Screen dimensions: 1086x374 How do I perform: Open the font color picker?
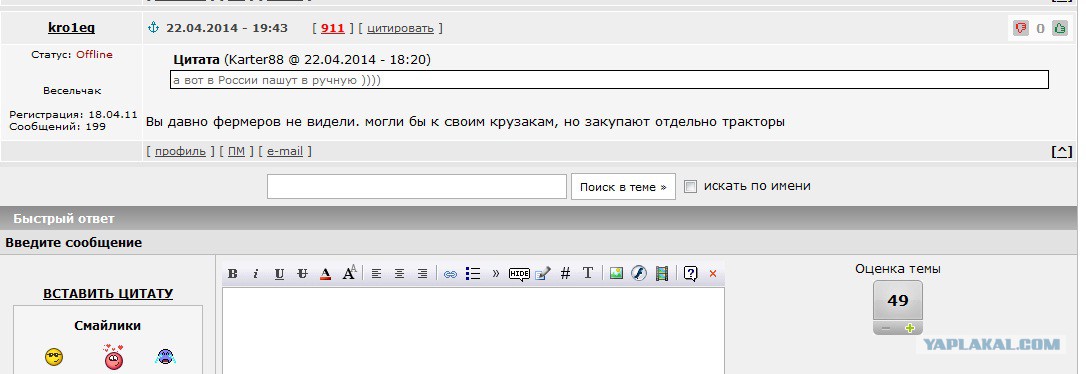326,274
